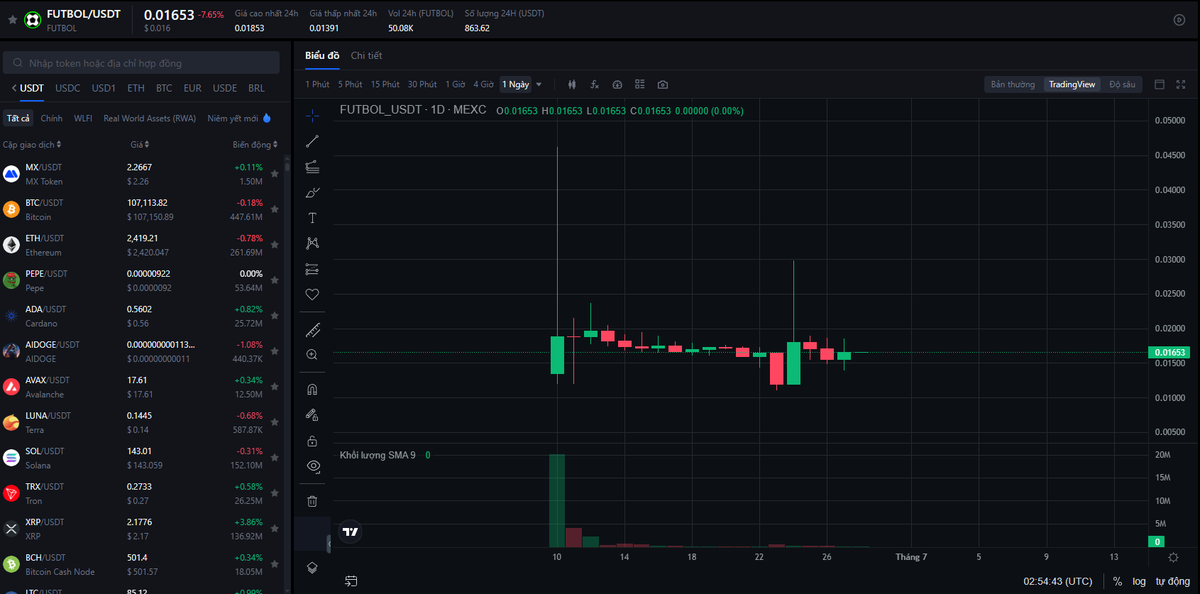Open the Chi tiết tab
This screenshot has width=1200, height=594.
coord(366,56)
